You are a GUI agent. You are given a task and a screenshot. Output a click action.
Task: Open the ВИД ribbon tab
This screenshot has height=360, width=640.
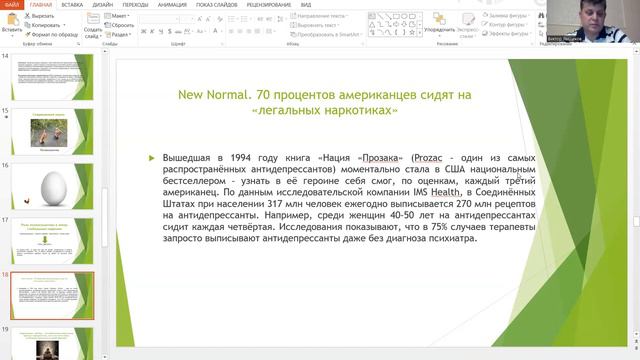coord(306,5)
